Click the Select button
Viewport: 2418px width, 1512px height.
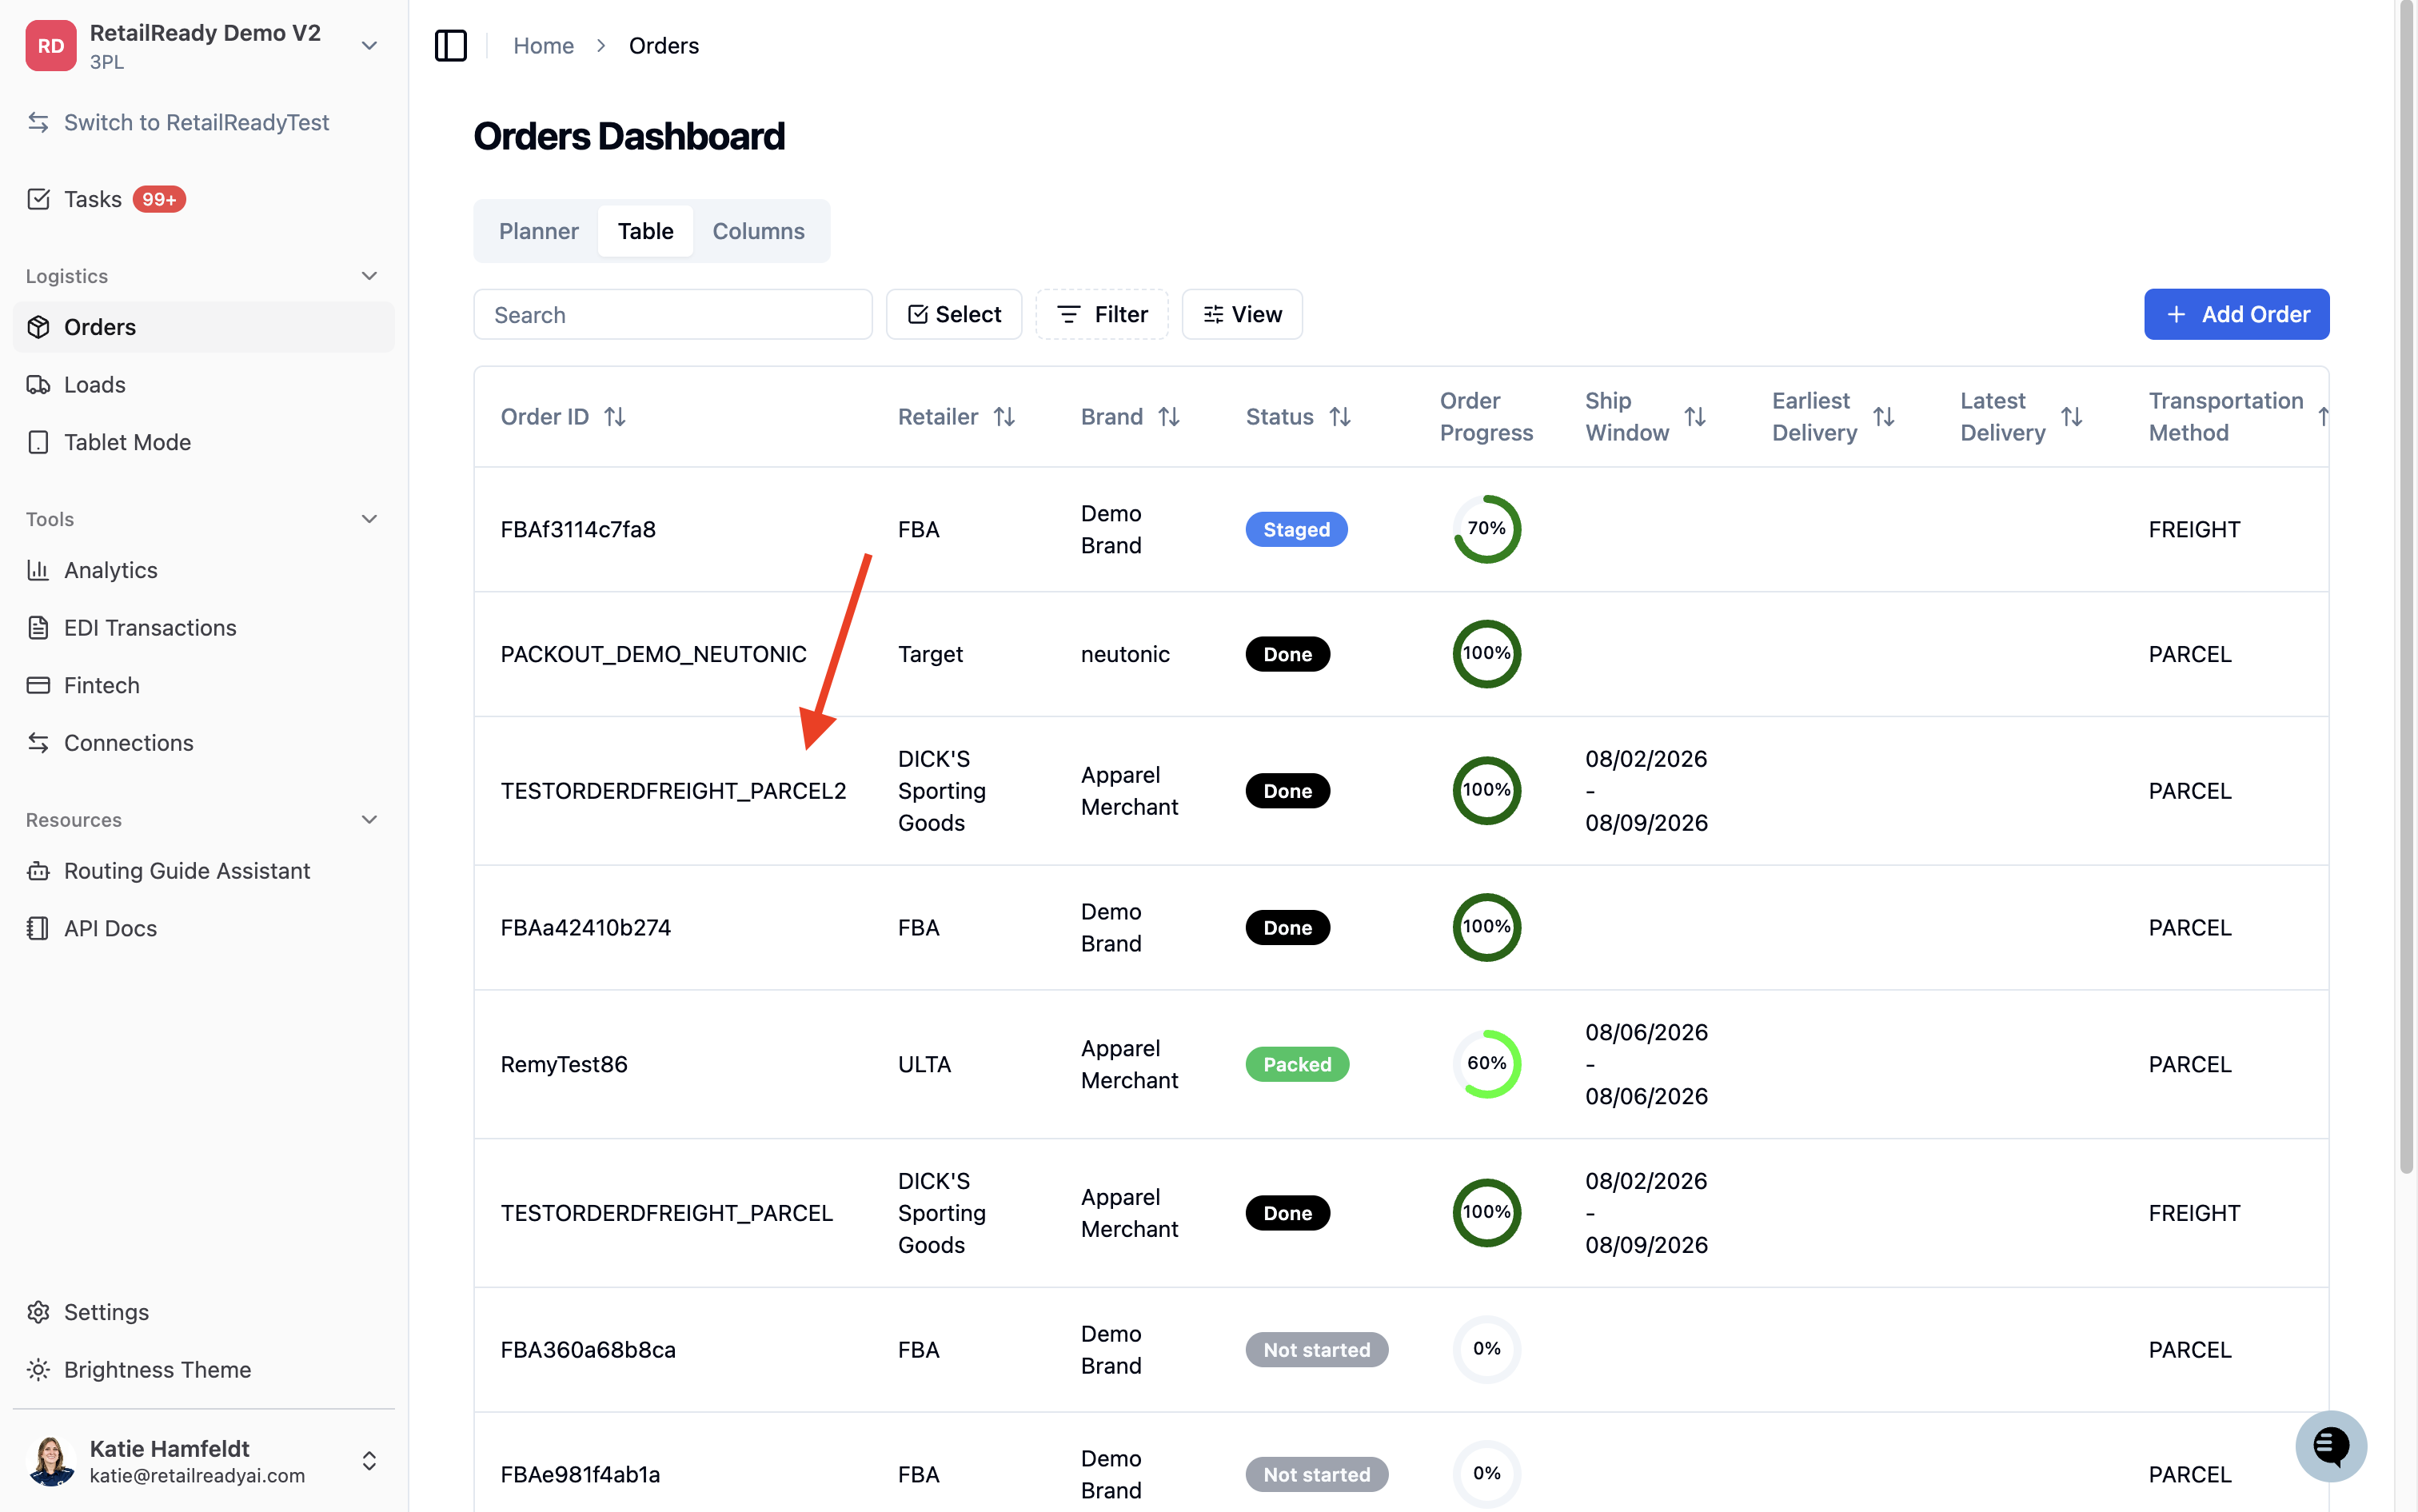coord(954,314)
